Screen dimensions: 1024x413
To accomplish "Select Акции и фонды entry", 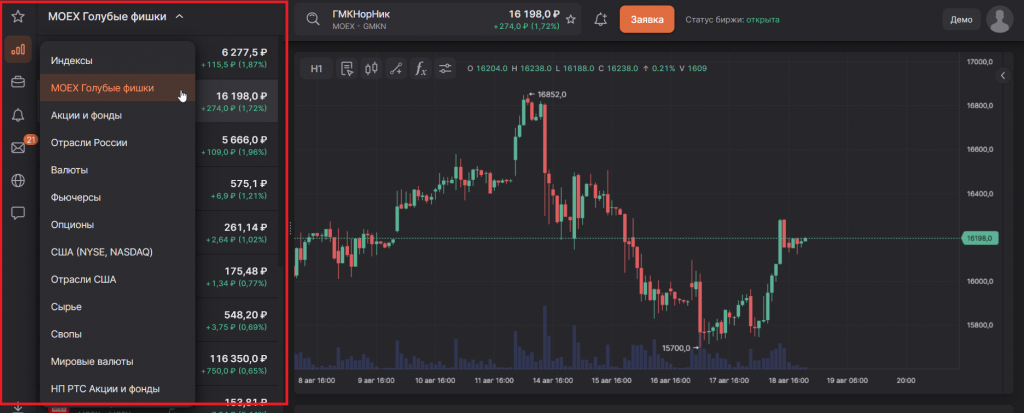I will (x=118, y=115).
